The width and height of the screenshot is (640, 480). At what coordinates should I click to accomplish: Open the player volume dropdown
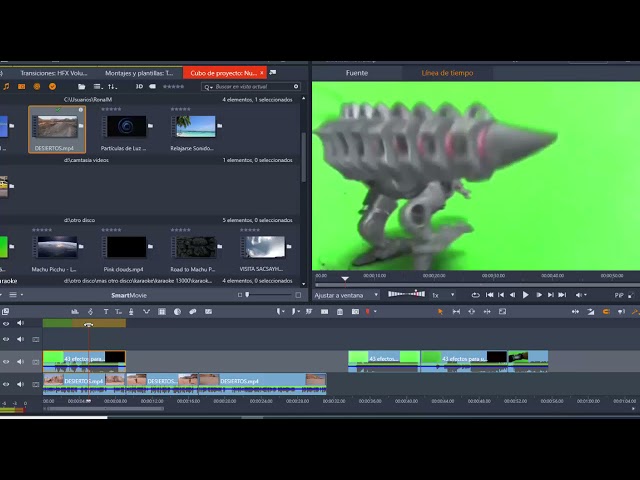[581, 295]
